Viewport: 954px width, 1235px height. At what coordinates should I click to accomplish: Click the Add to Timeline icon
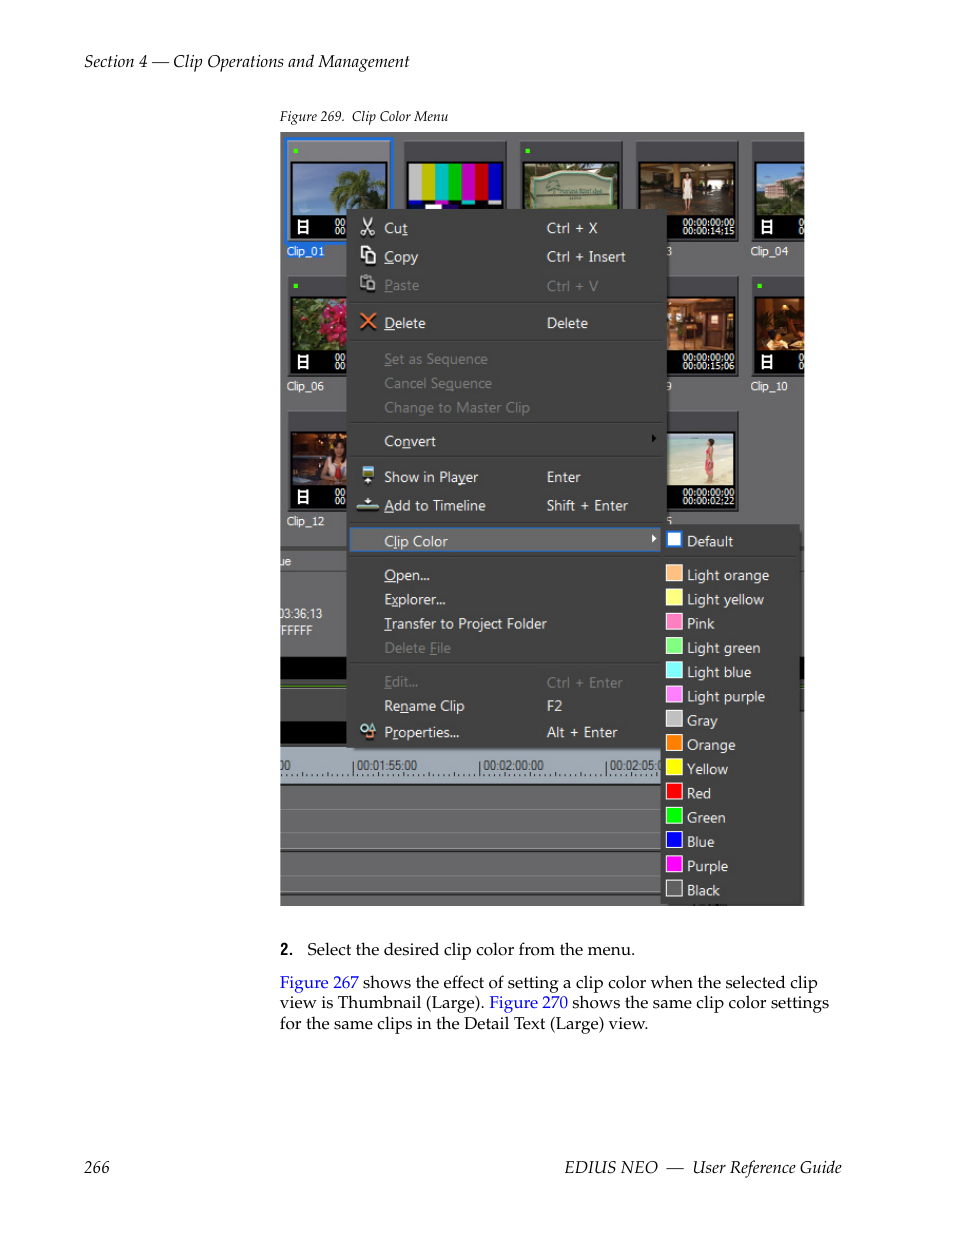(x=368, y=504)
